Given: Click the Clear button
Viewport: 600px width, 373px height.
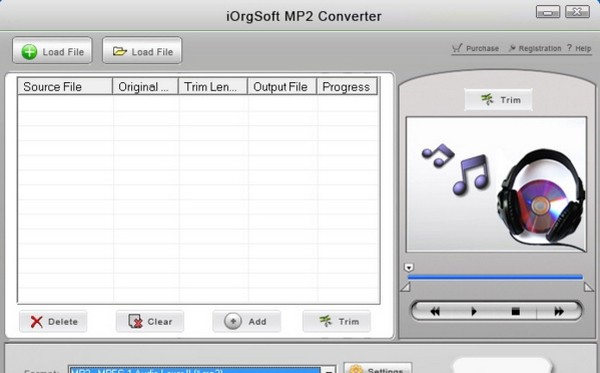Looking at the screenshot, I should click(x=150, y=321).
